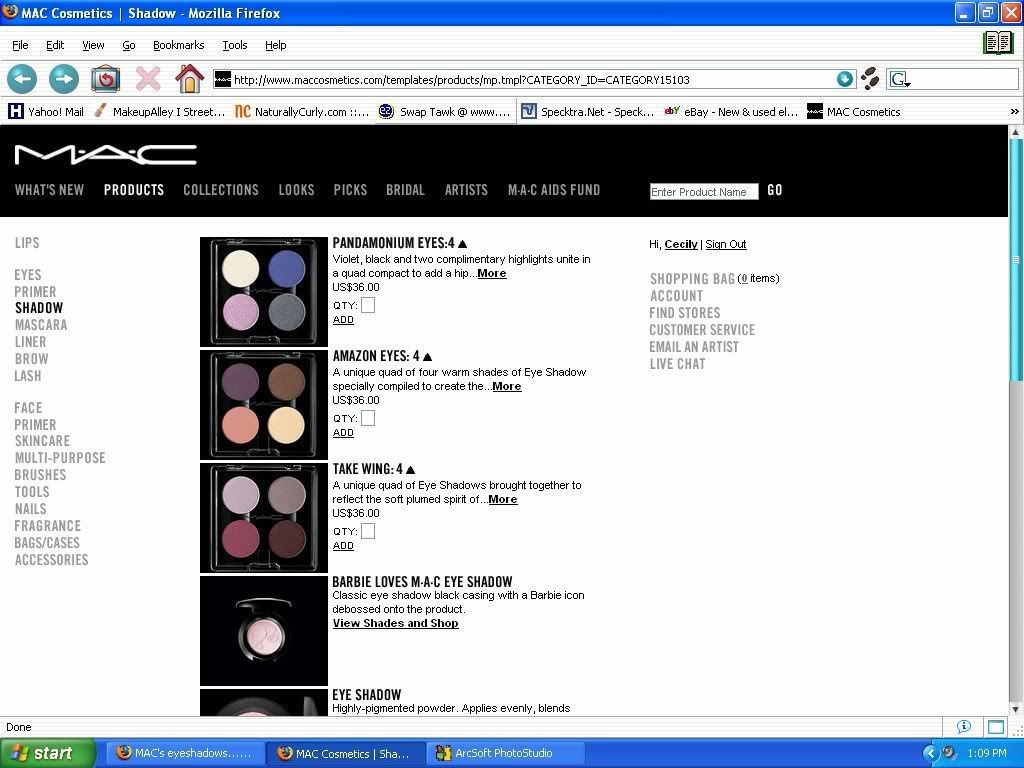Viewport: 1024px width, 768px height.
Task: Switch to ArcSoft PhotoStudio in taskbar
Action: click(x=503, y=753)
